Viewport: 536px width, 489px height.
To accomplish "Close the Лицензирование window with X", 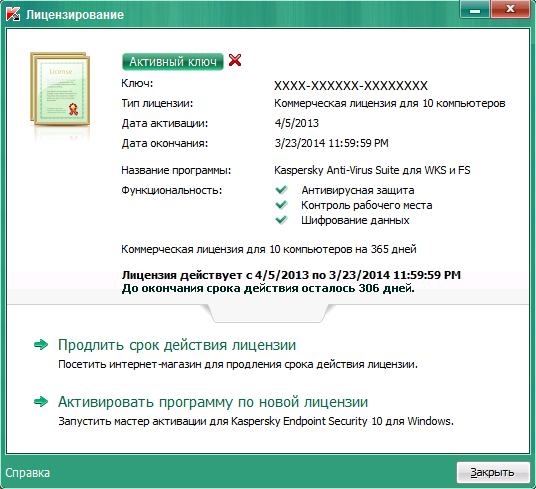I will [x=510, y=9].
